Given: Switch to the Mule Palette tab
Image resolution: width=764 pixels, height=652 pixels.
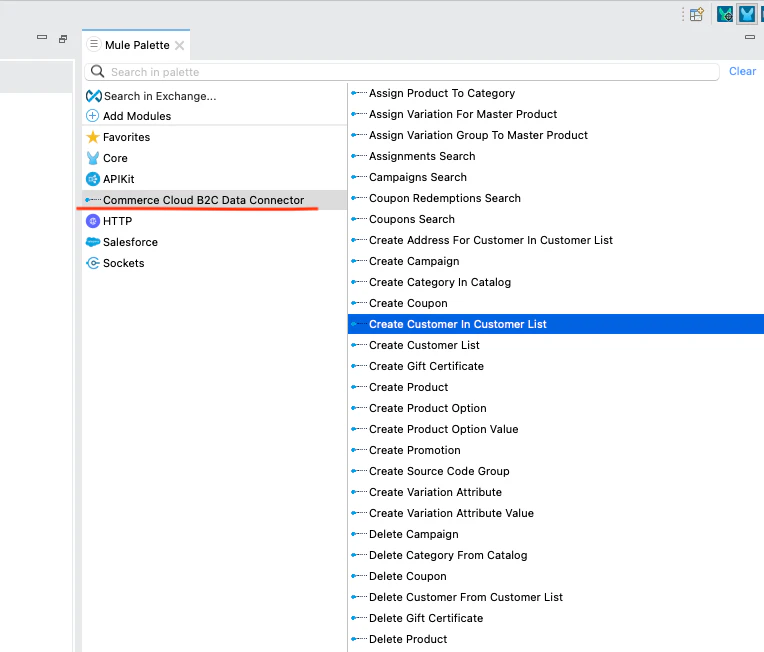Looking at the screenshot, I should pyautogui.click(x=137, y=45).
